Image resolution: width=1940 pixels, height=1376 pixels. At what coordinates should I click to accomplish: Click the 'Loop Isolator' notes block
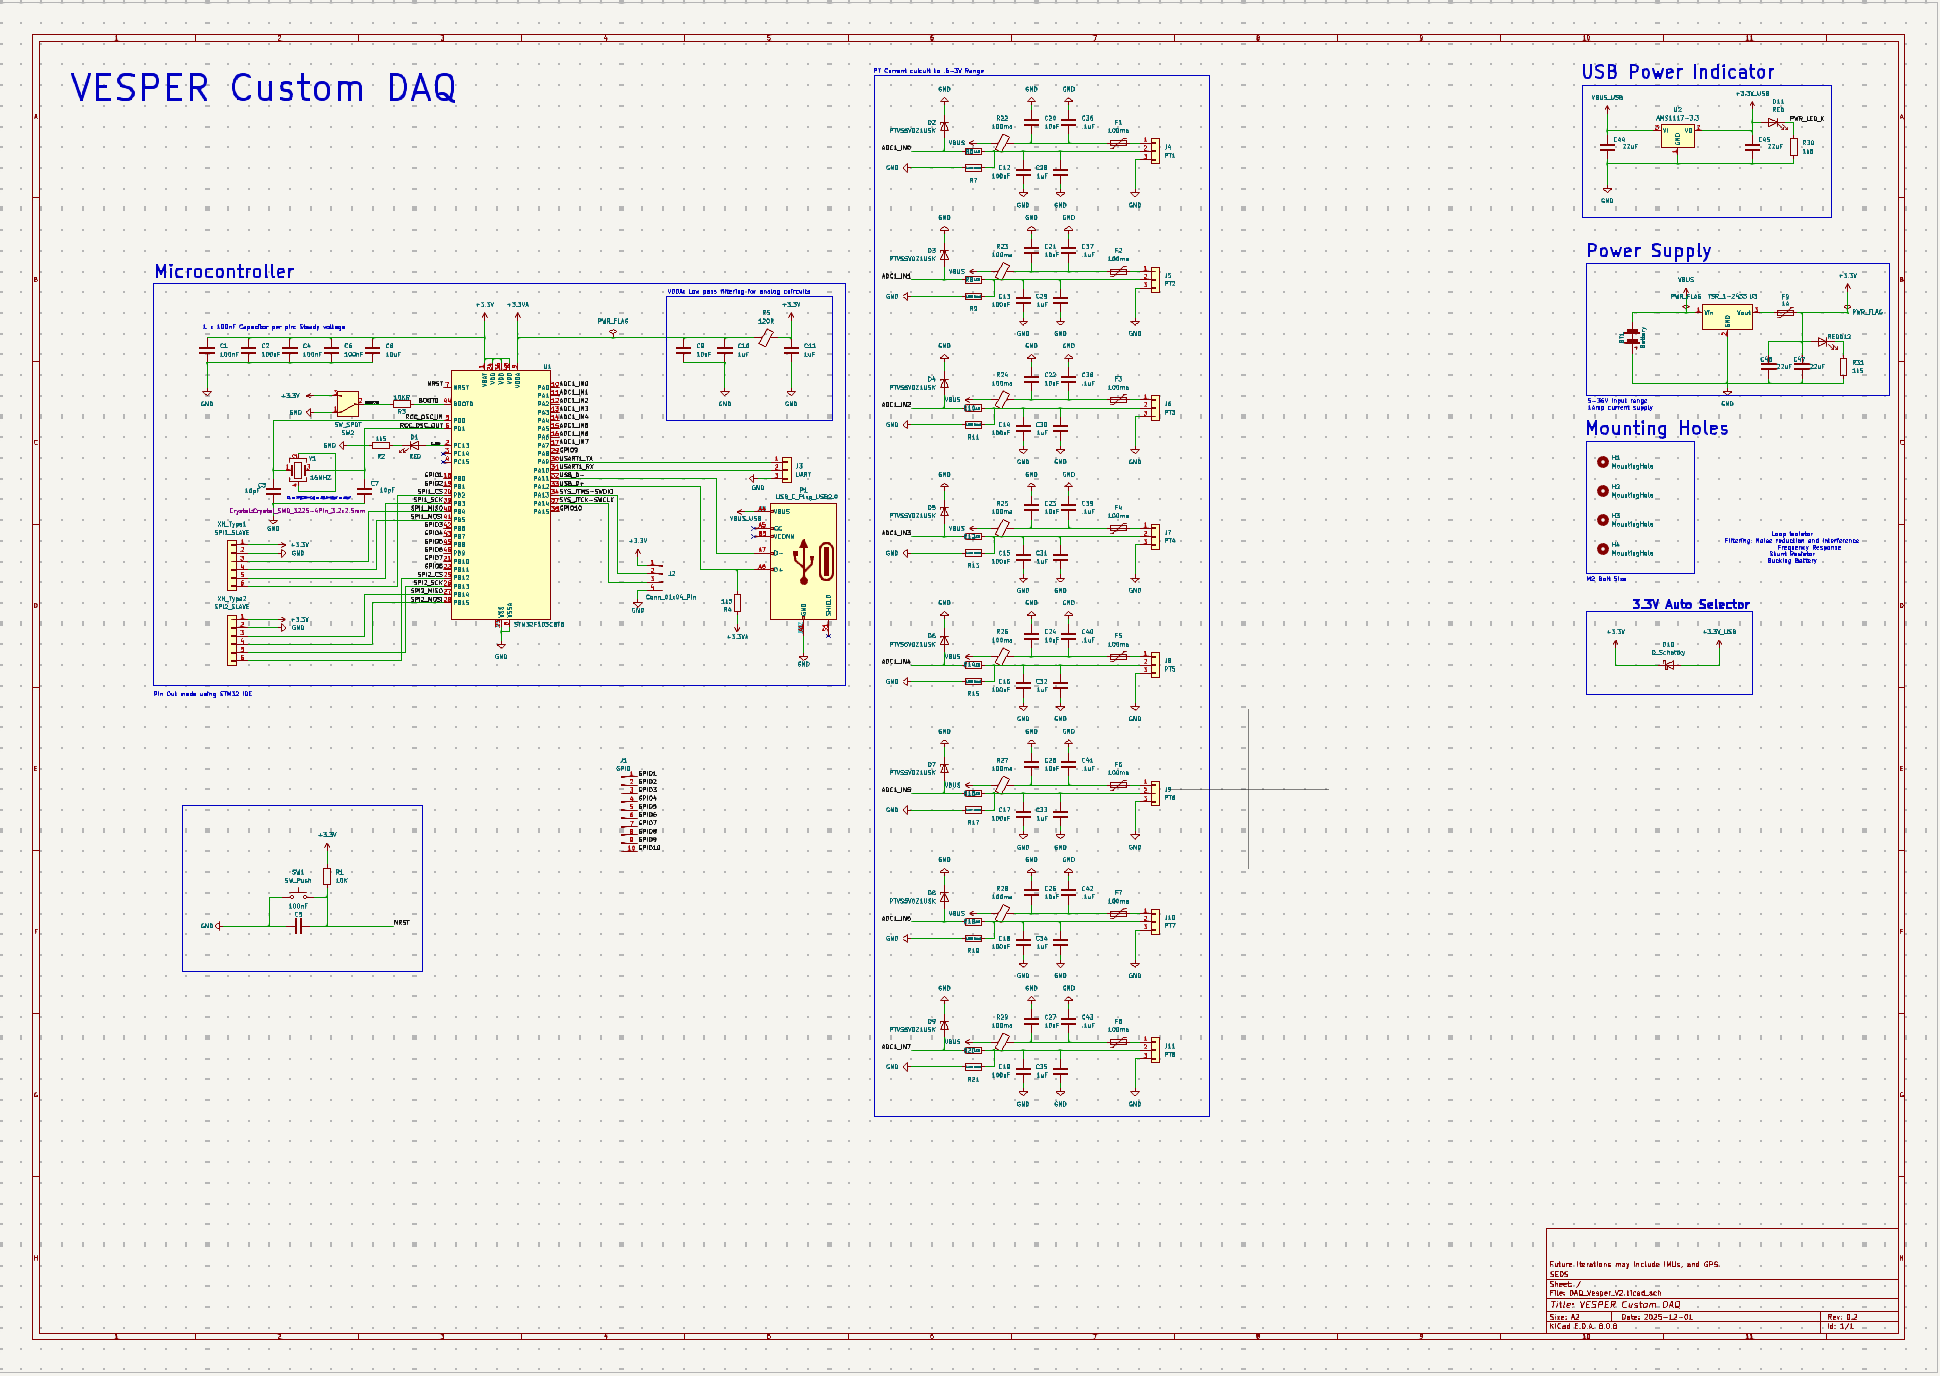click(x=1792, y=547)
